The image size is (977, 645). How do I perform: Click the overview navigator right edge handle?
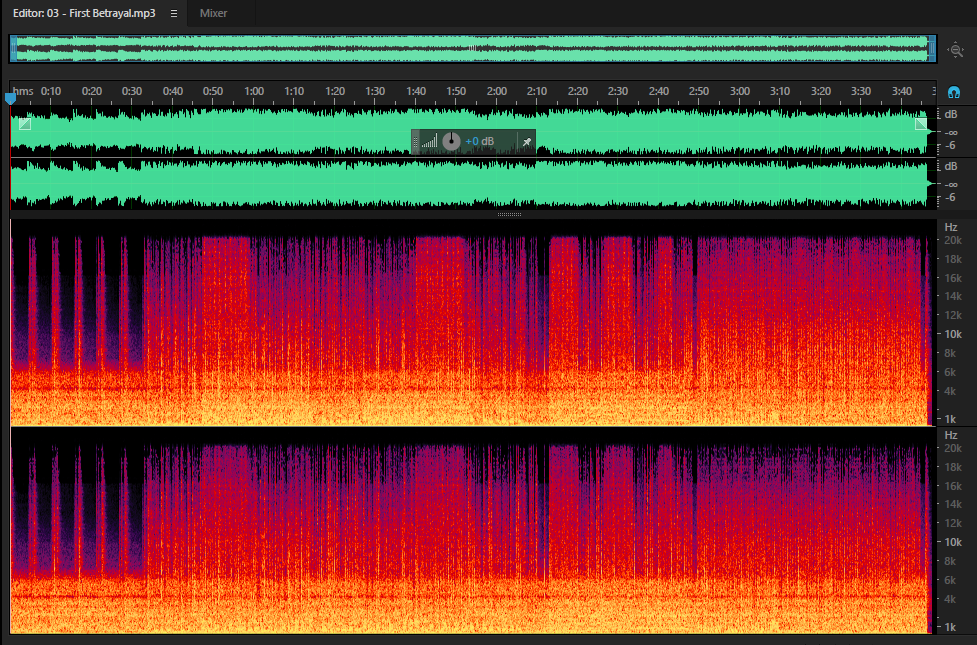pyautogui.click(x=932, y=49)
